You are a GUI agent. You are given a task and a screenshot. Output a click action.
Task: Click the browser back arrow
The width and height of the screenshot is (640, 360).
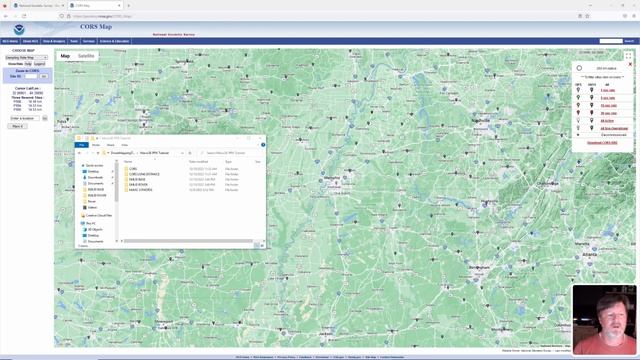coord(6,16)
